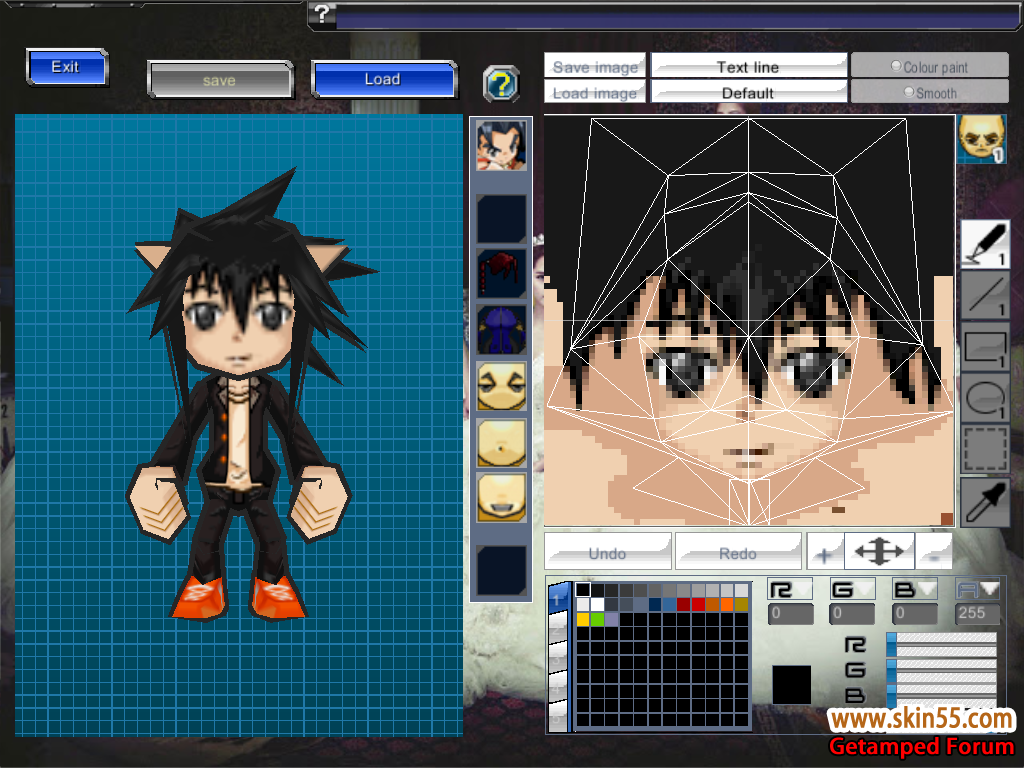Select the Rectangle tool
Image resolution: width=1024 pixels, height=768 pixels.
click(985, 347)
